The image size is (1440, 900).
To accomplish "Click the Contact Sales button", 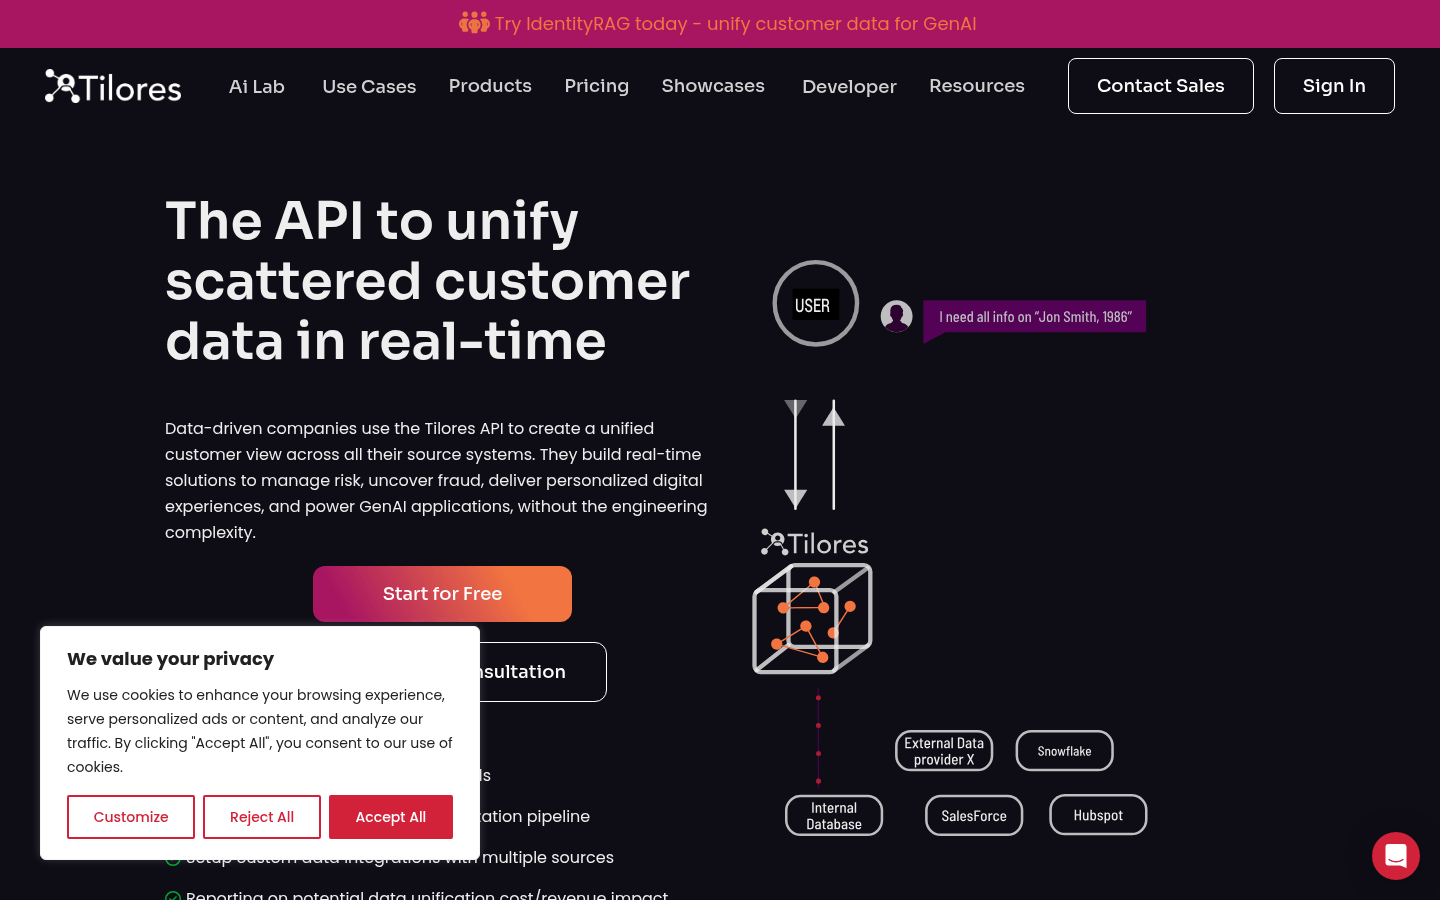I will click(x=1161, y=86).
